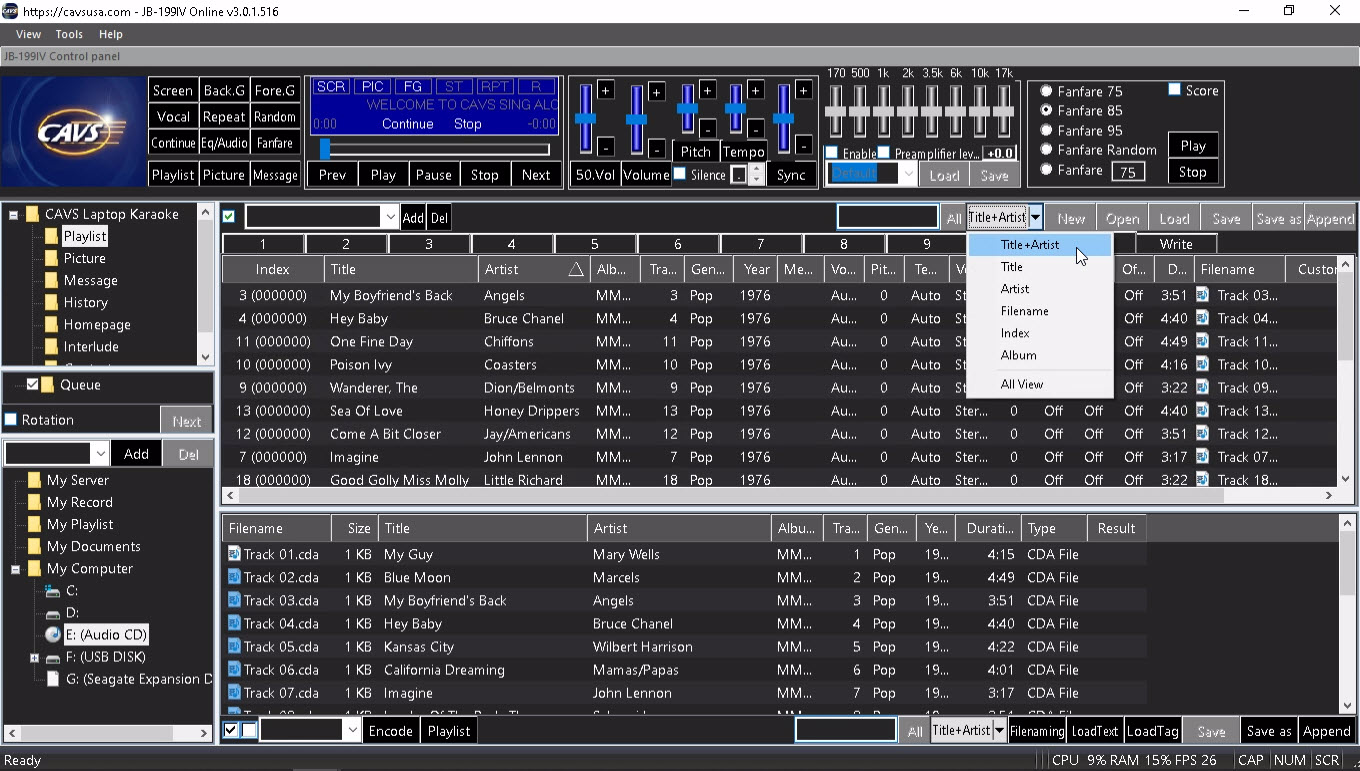Open the top Title+Artist search dropdown arrow
Viewport: 1360px width, 771px height.
(x=1036, y=218)
